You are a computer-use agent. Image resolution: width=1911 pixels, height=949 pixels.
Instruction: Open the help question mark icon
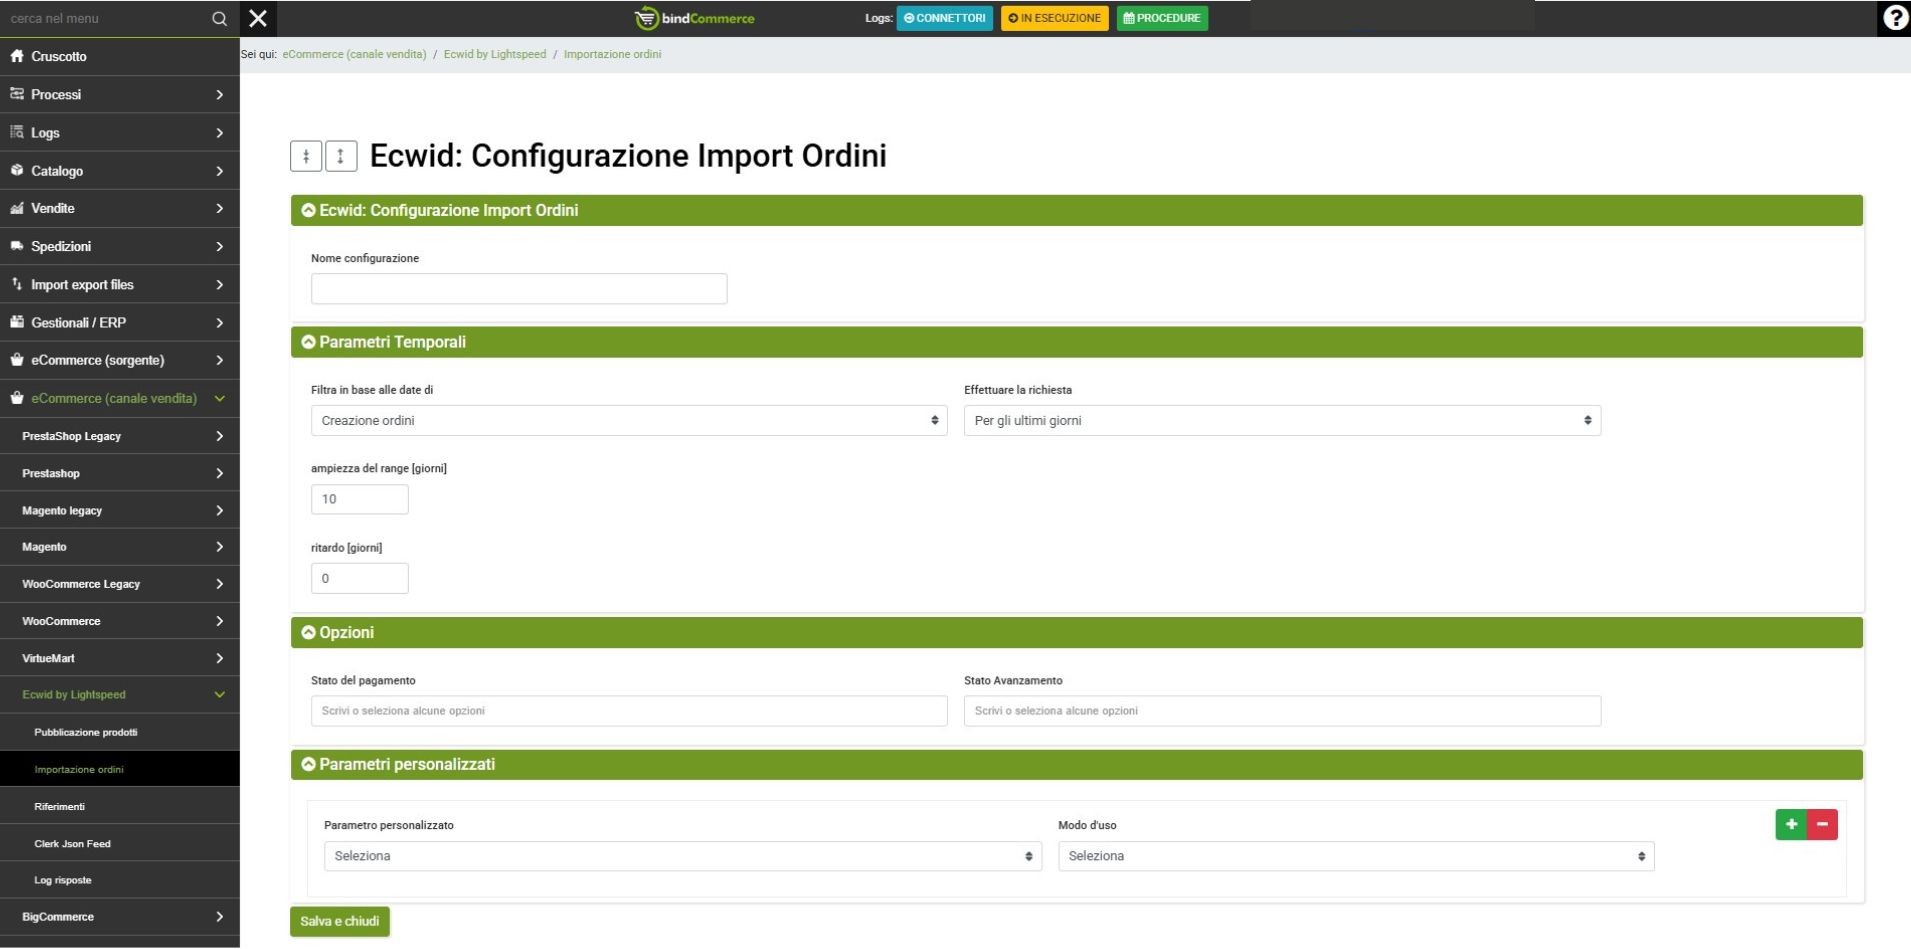(x=1894, y=18)
